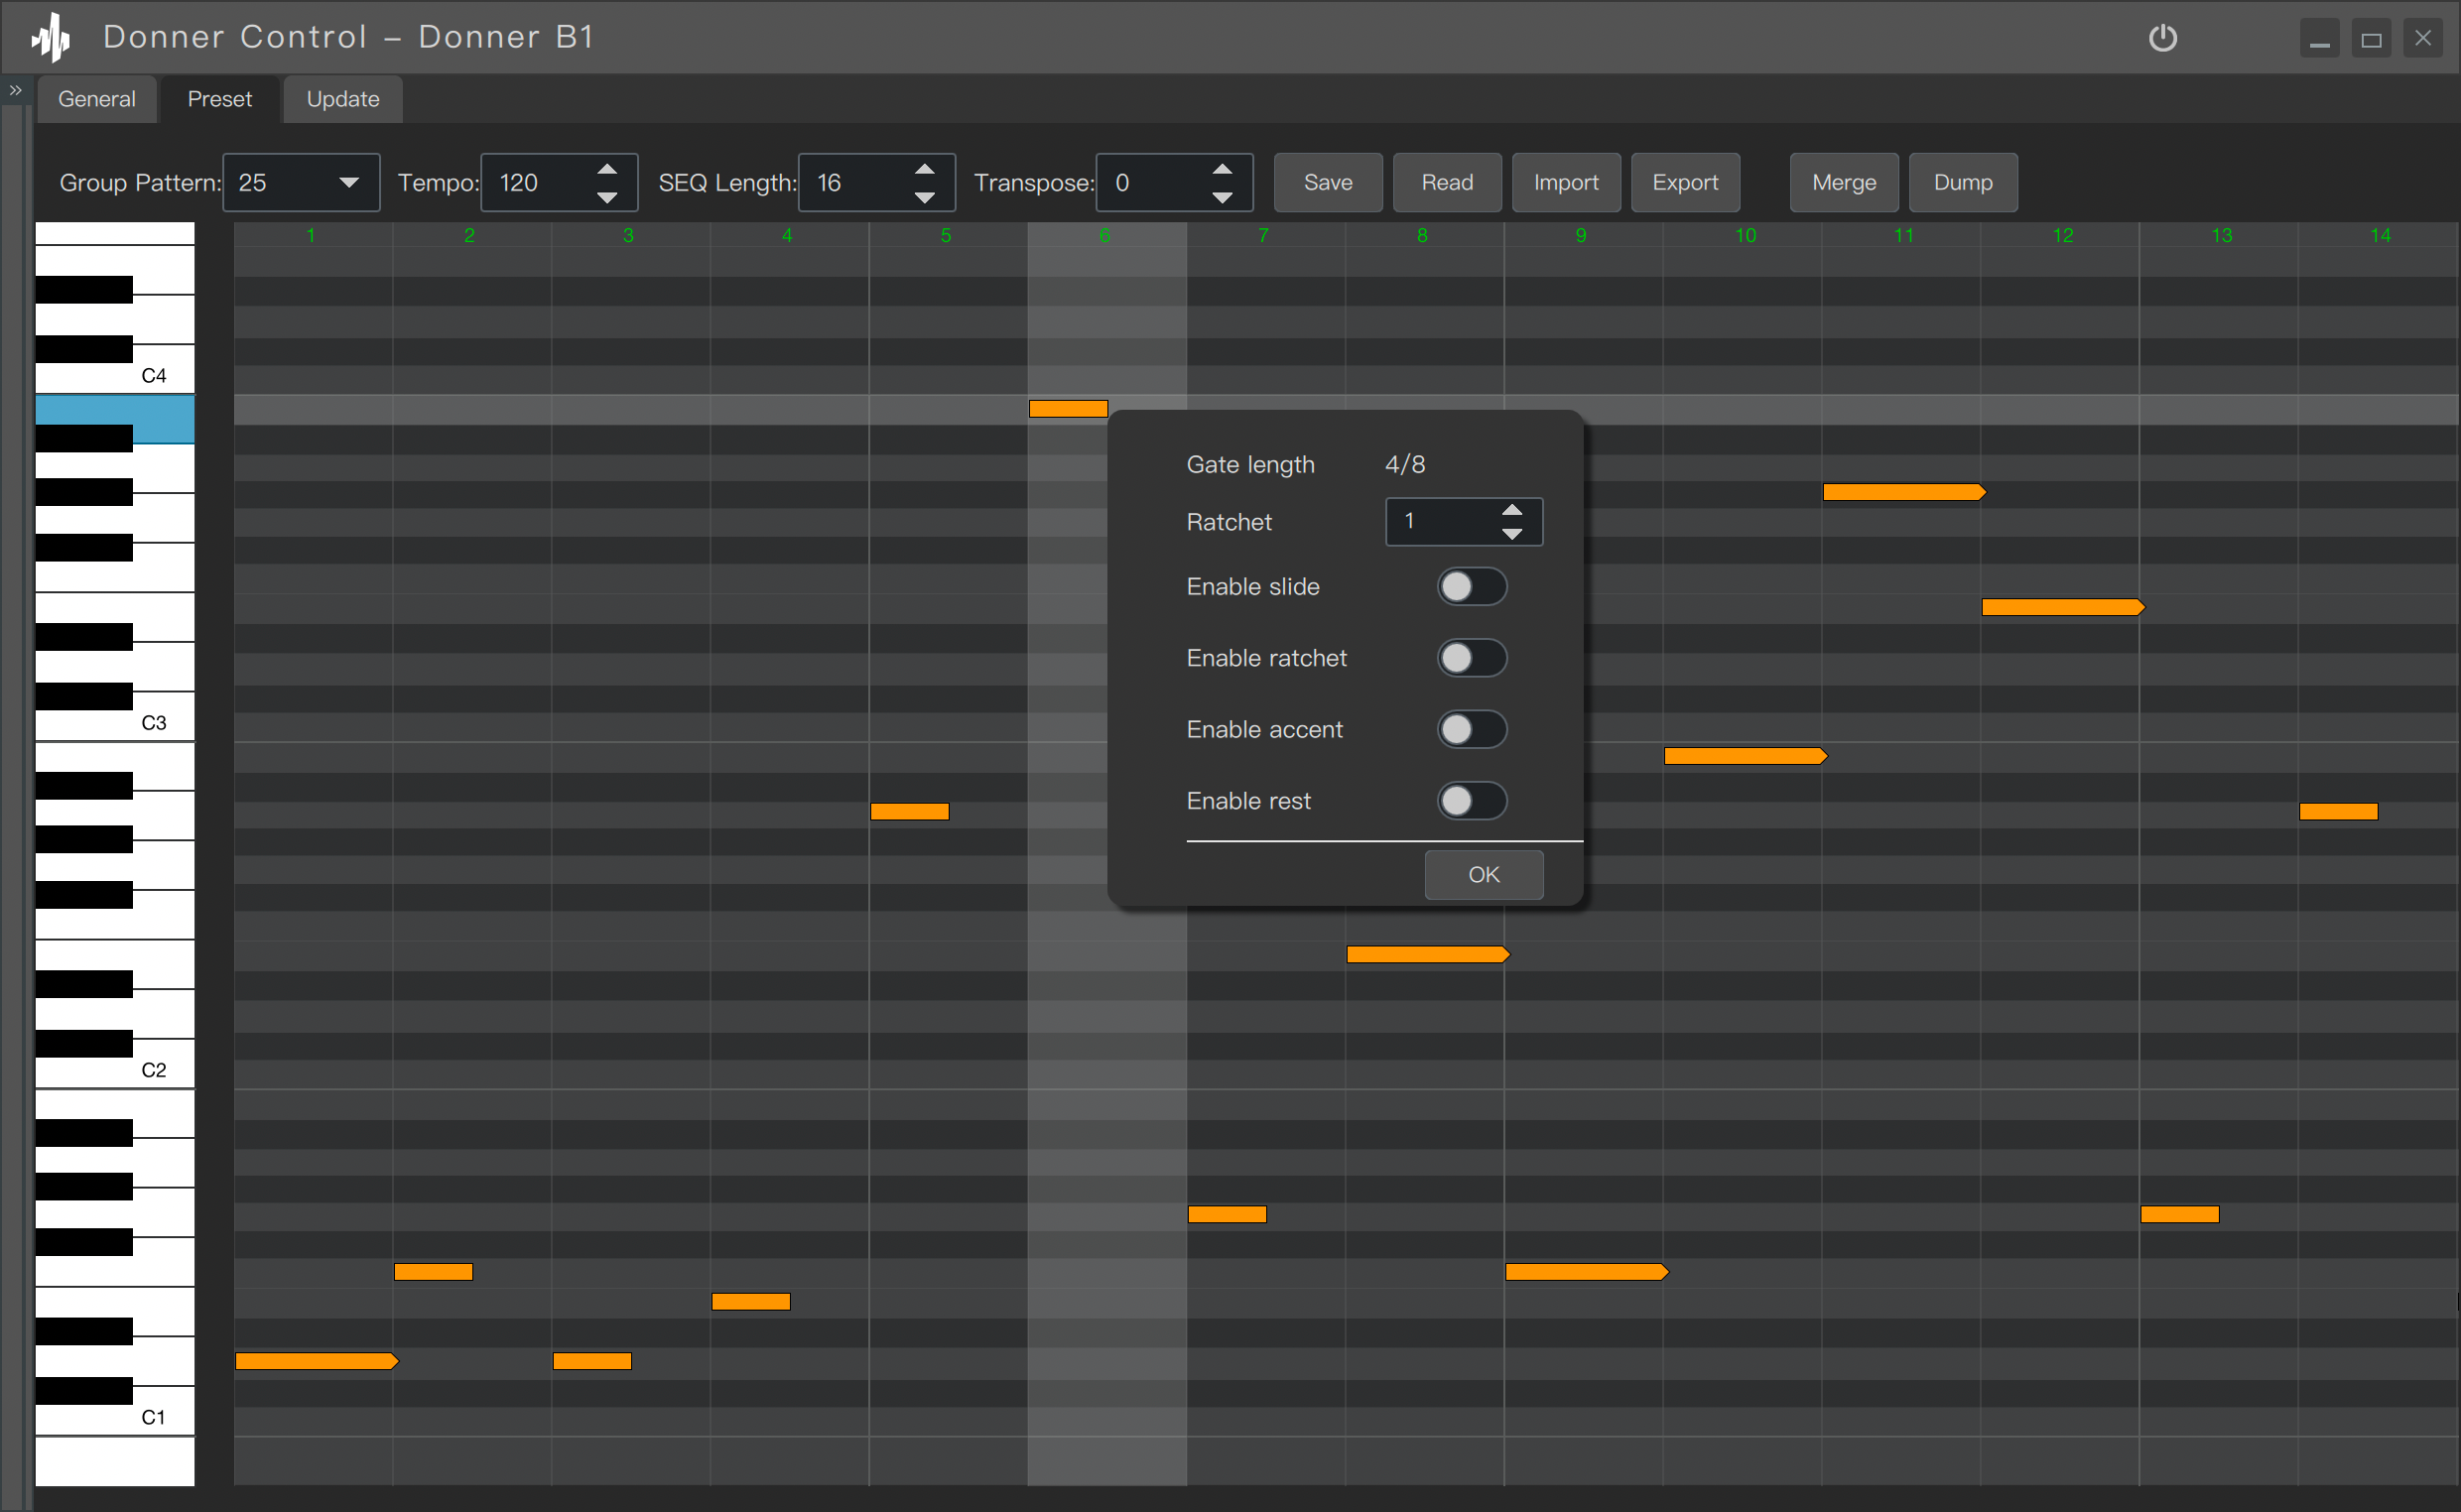
Task: Switch to the General tab
Action: pos(97,99)
